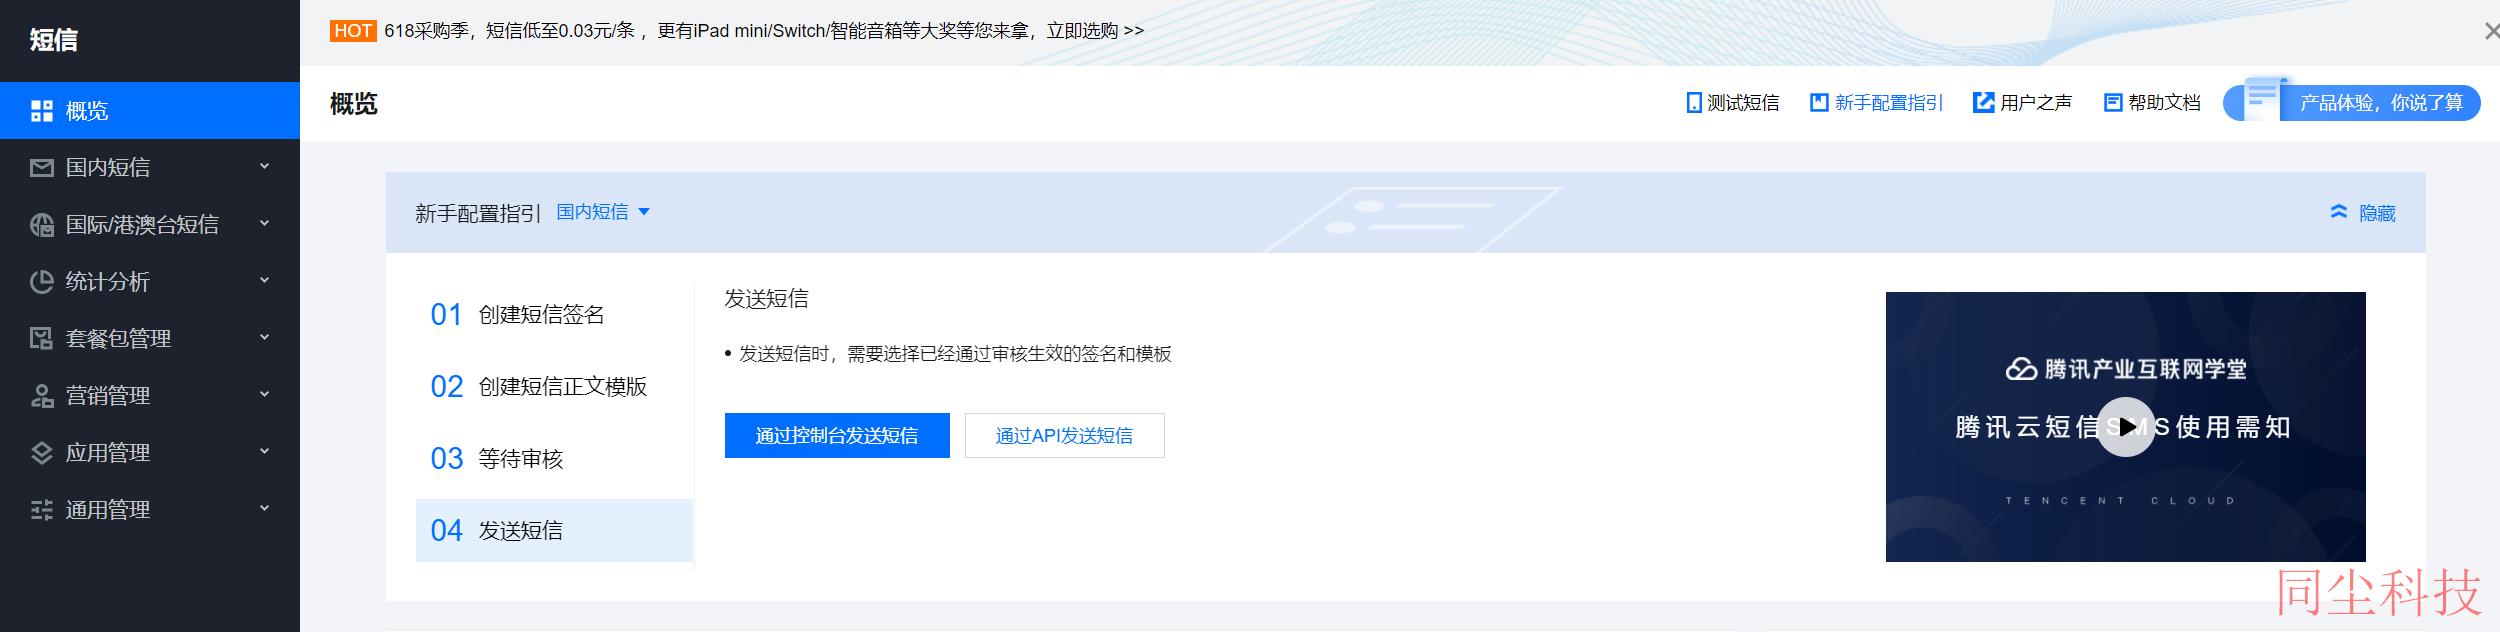
Task: Click the 概览 page heading
Action: click(354, 103)
